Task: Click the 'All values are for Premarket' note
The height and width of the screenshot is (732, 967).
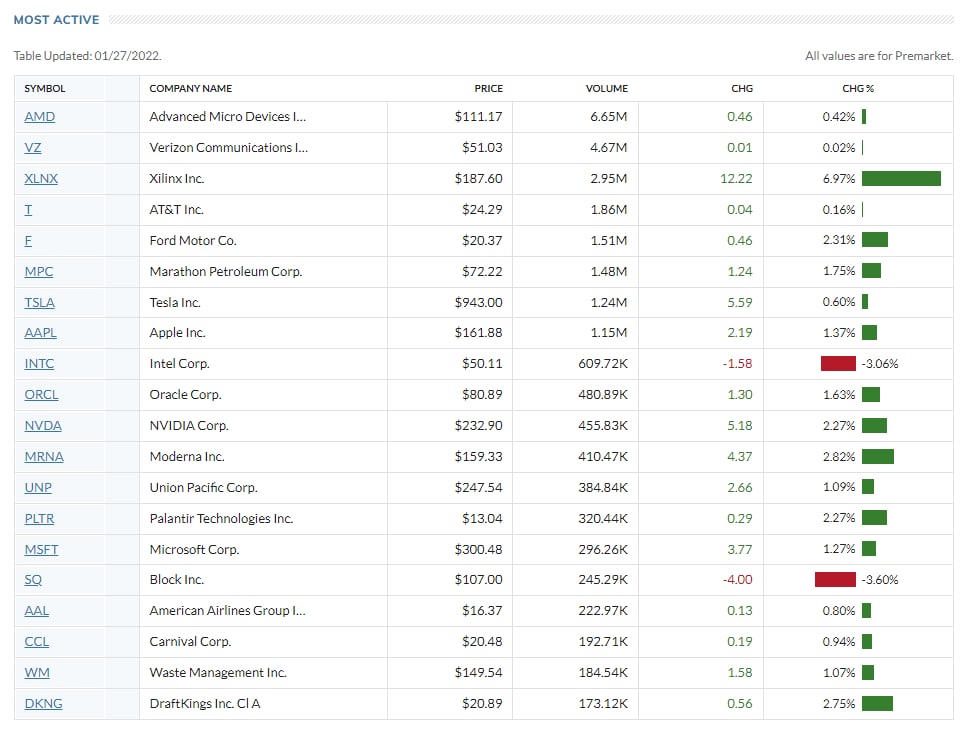Action: (879, 56)
